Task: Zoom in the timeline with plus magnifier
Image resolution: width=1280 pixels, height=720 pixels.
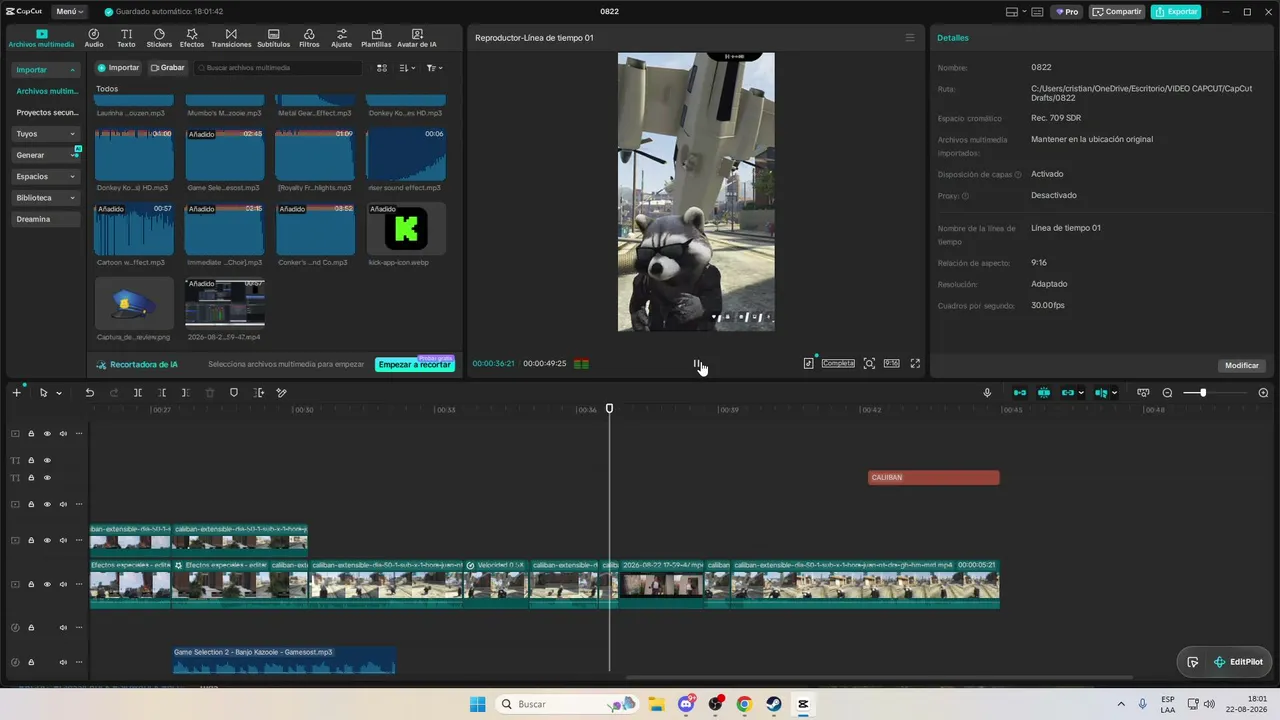Action: [1263, 393]
